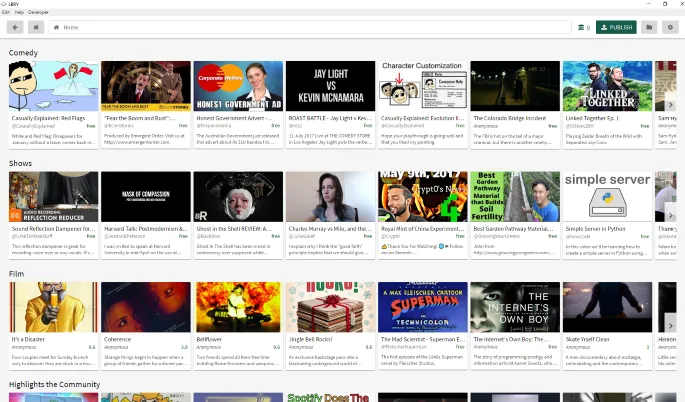Click title "Royal Mint of China Experiment..."

422,229
